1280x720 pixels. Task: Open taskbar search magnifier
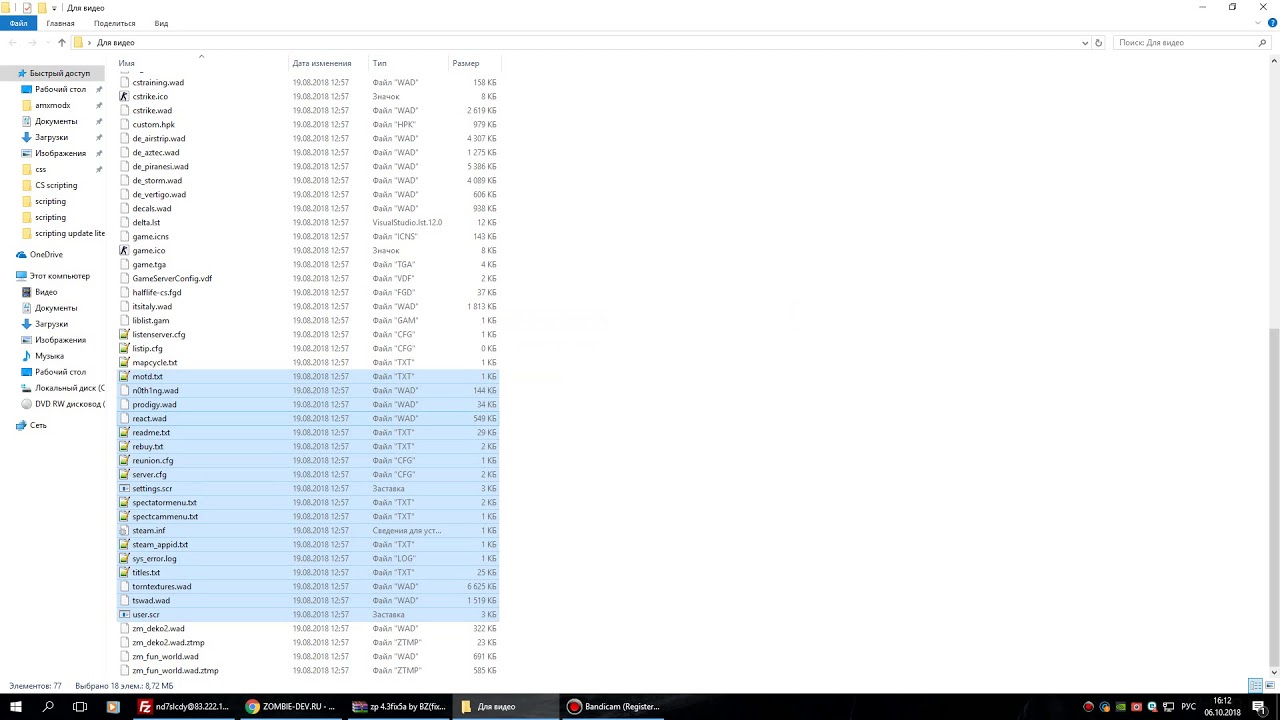(48, 707)
